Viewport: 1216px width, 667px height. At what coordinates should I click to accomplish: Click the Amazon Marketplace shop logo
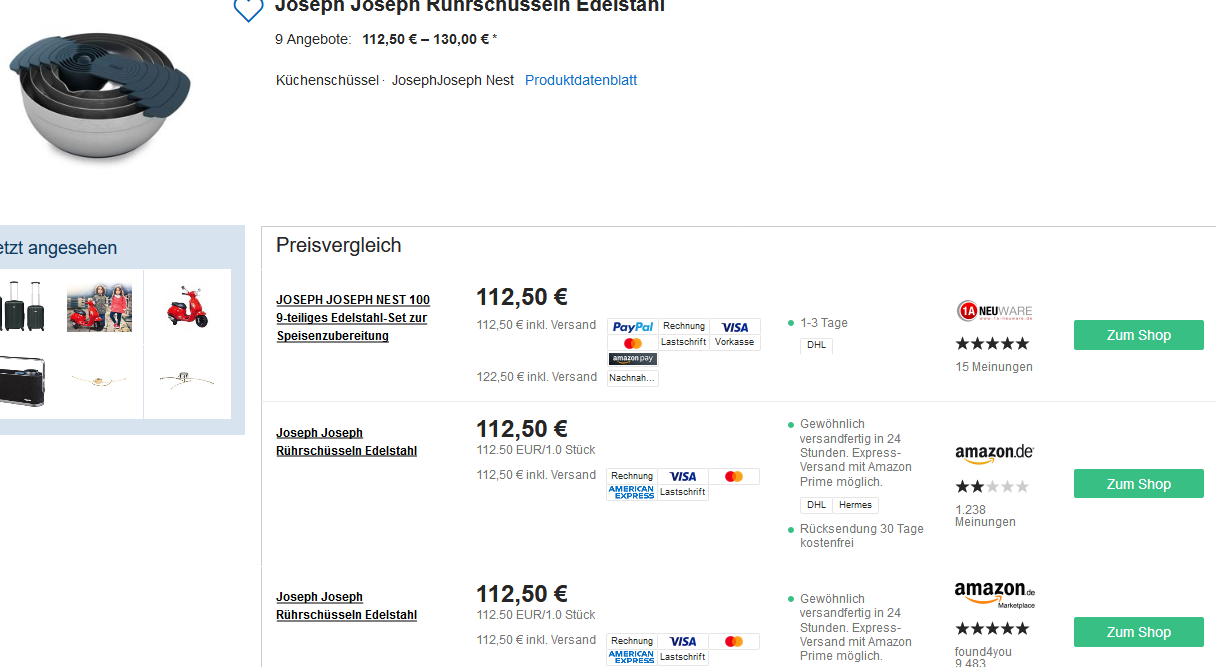[x=994, y=594]
